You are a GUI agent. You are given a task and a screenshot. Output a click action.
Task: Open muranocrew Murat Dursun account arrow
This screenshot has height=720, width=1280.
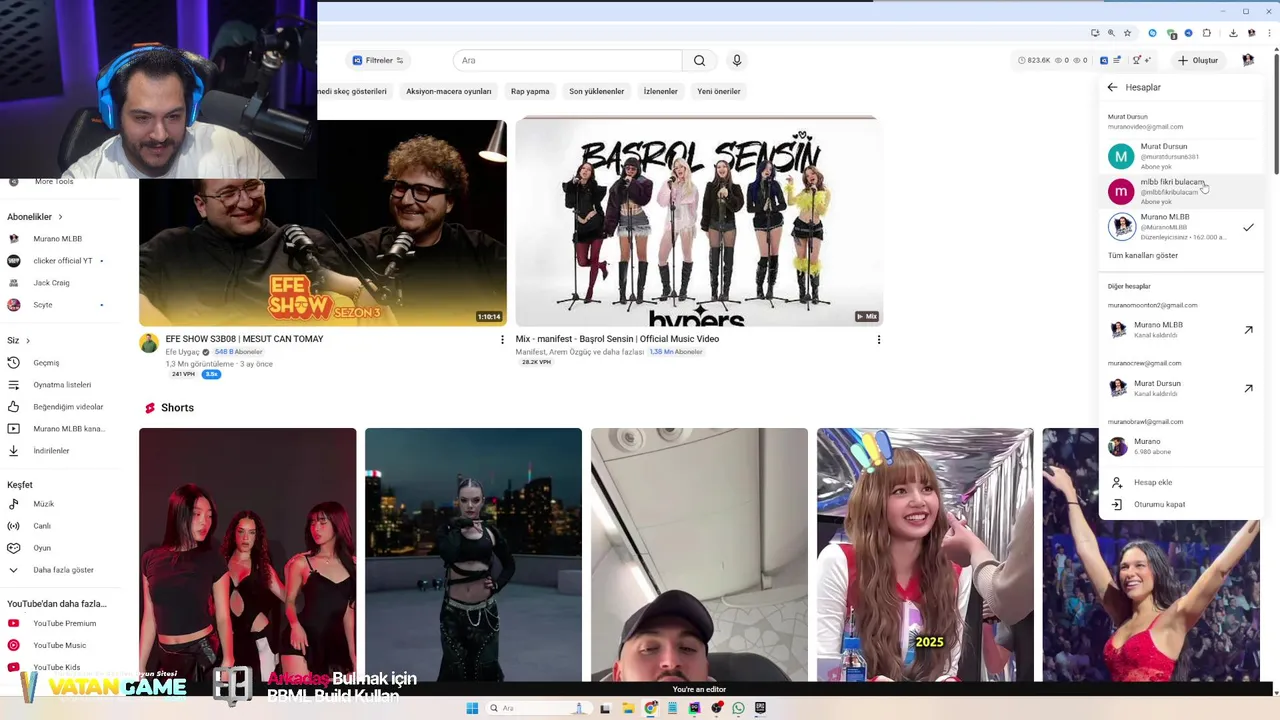pos(1248,388)
